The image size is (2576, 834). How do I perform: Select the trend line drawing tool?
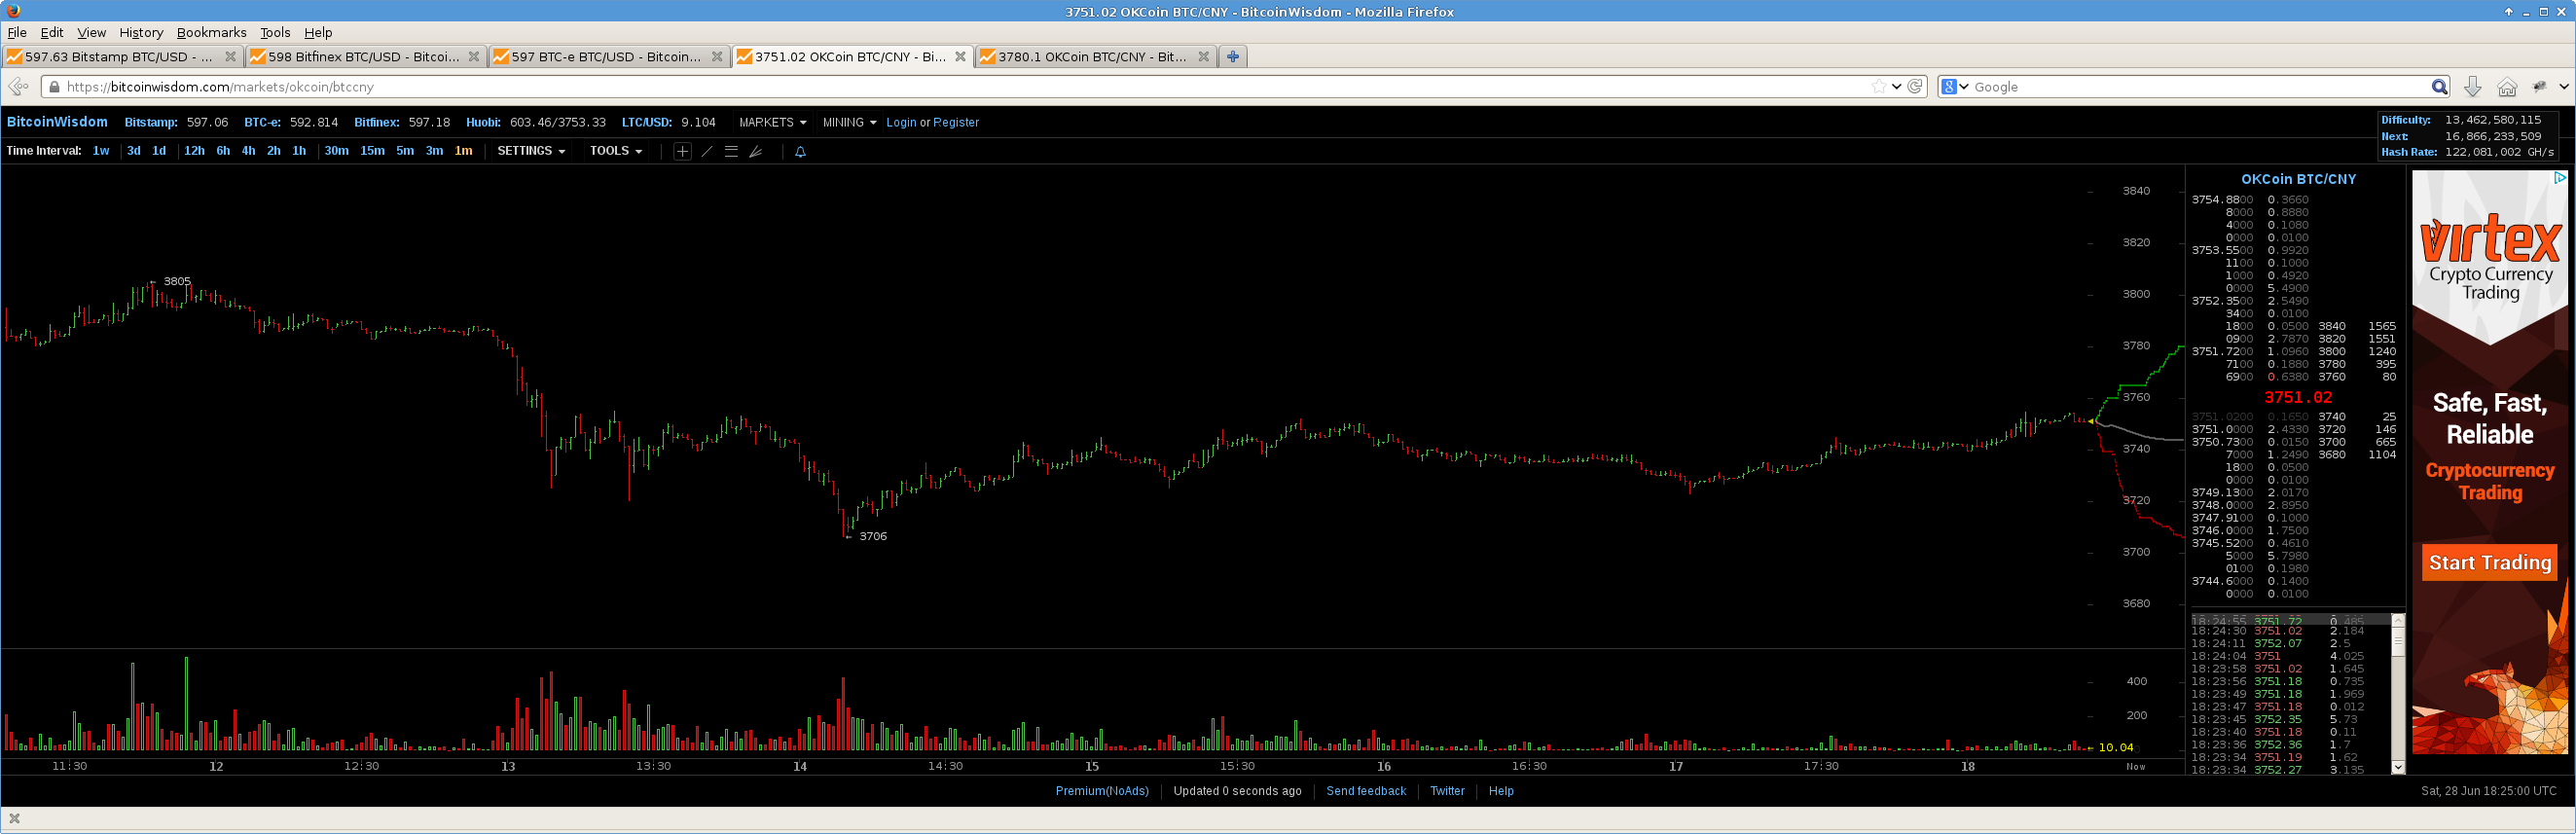[707, 152]
